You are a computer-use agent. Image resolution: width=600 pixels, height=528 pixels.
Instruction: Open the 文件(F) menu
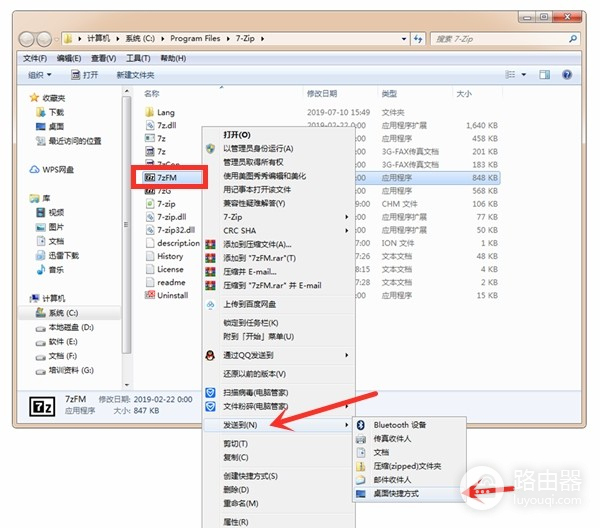(x=35, y=58)
